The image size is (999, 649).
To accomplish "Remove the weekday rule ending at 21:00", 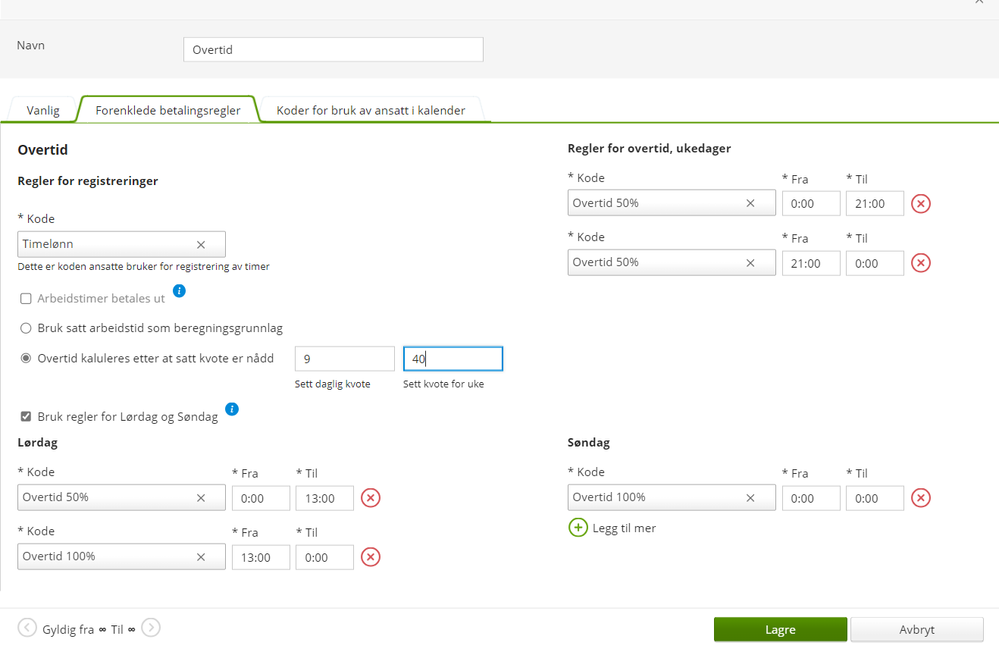I will click(x=921, y=204).
